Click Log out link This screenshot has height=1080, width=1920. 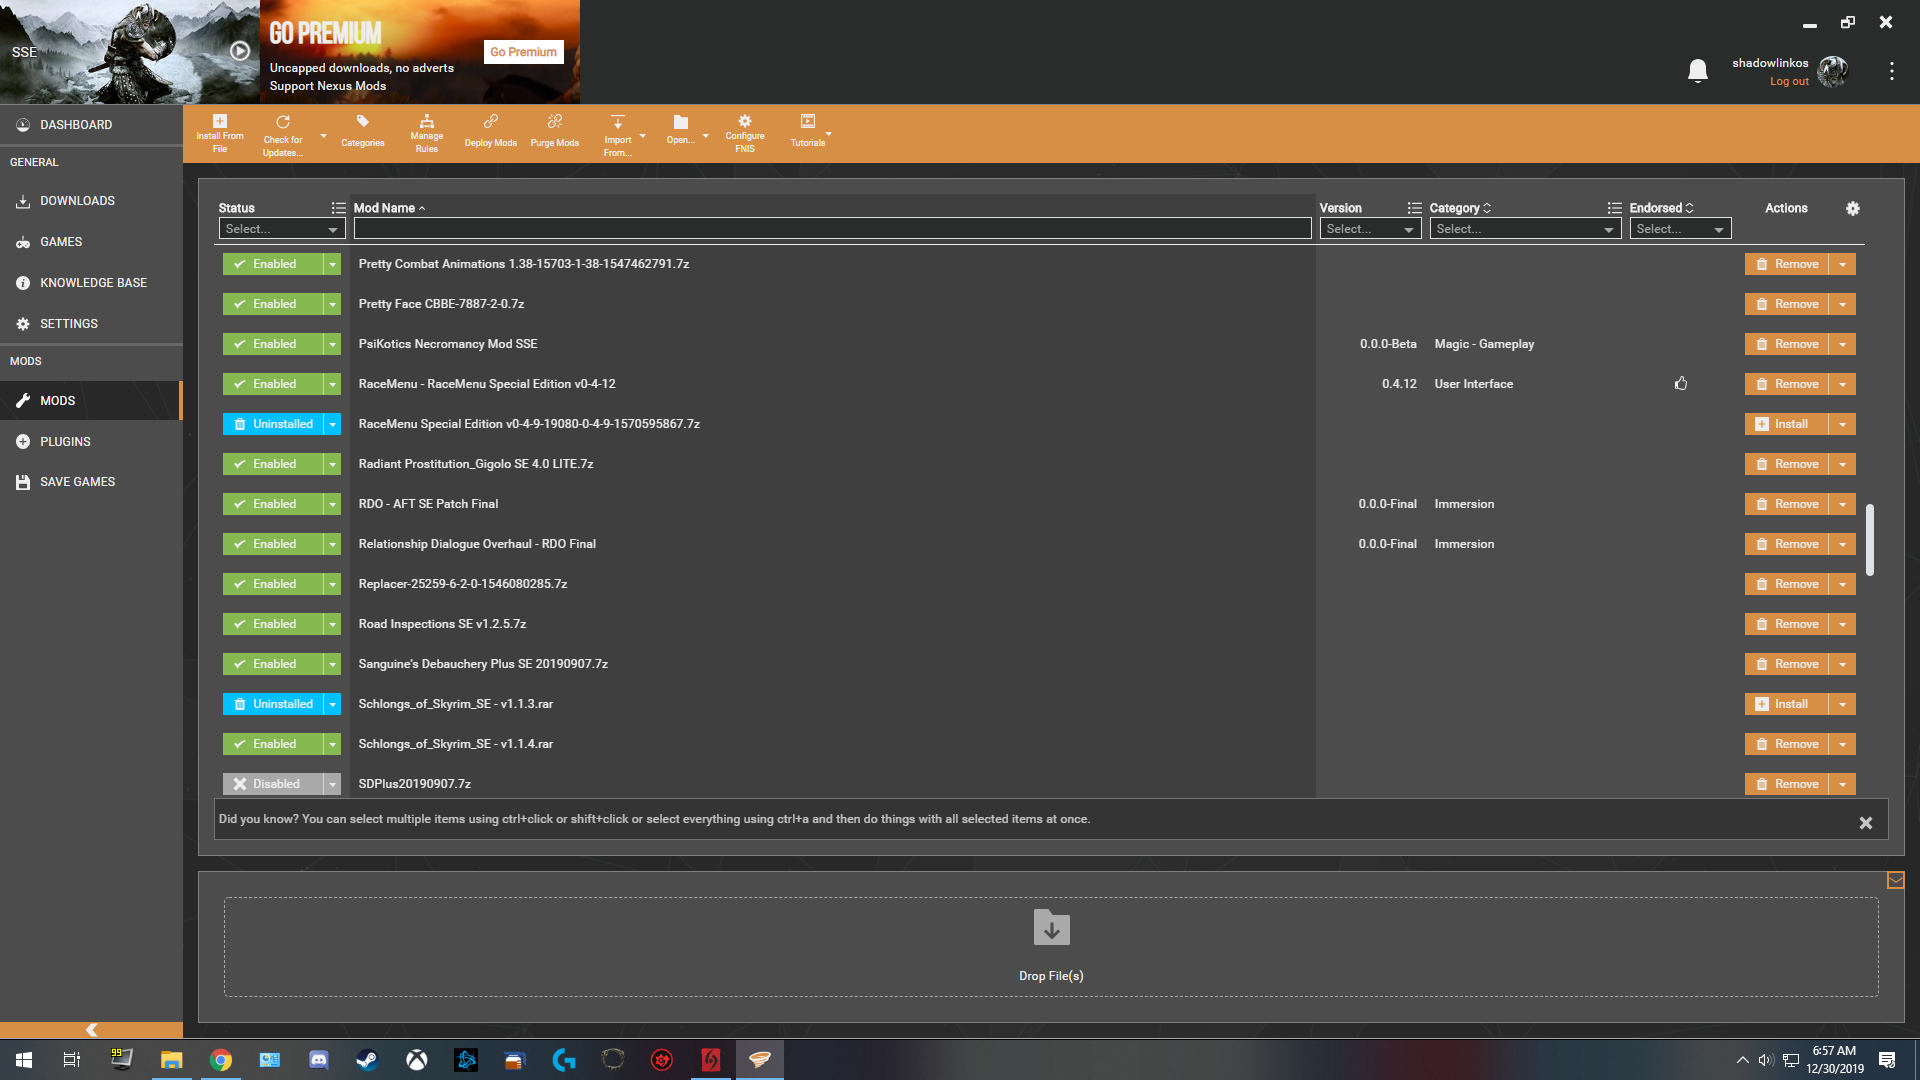pyautogui.click(x=1789, y=82)
